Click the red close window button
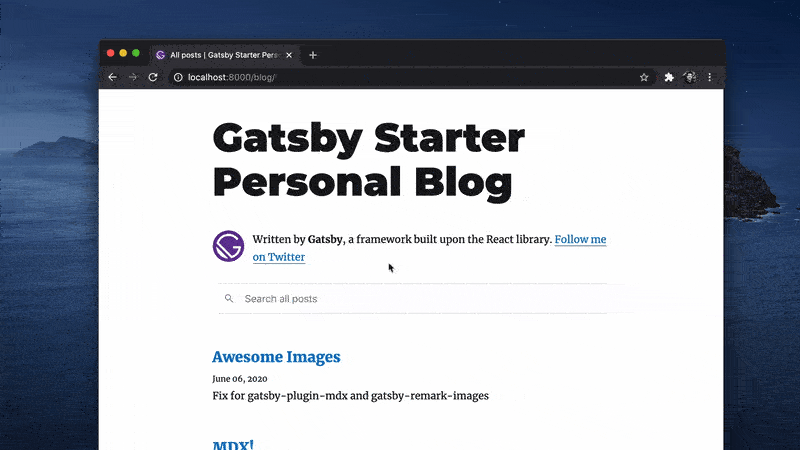 pos(110,53)
